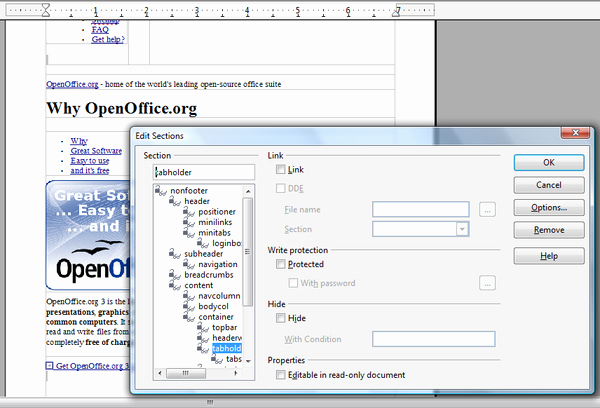Click the section list scroll-right arrow
The image size is (600, 408).
click(x=236, y=373)
